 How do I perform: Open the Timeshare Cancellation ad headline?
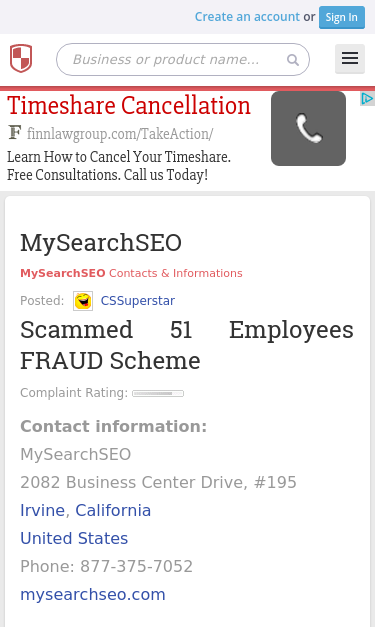[x=129, y=106]
